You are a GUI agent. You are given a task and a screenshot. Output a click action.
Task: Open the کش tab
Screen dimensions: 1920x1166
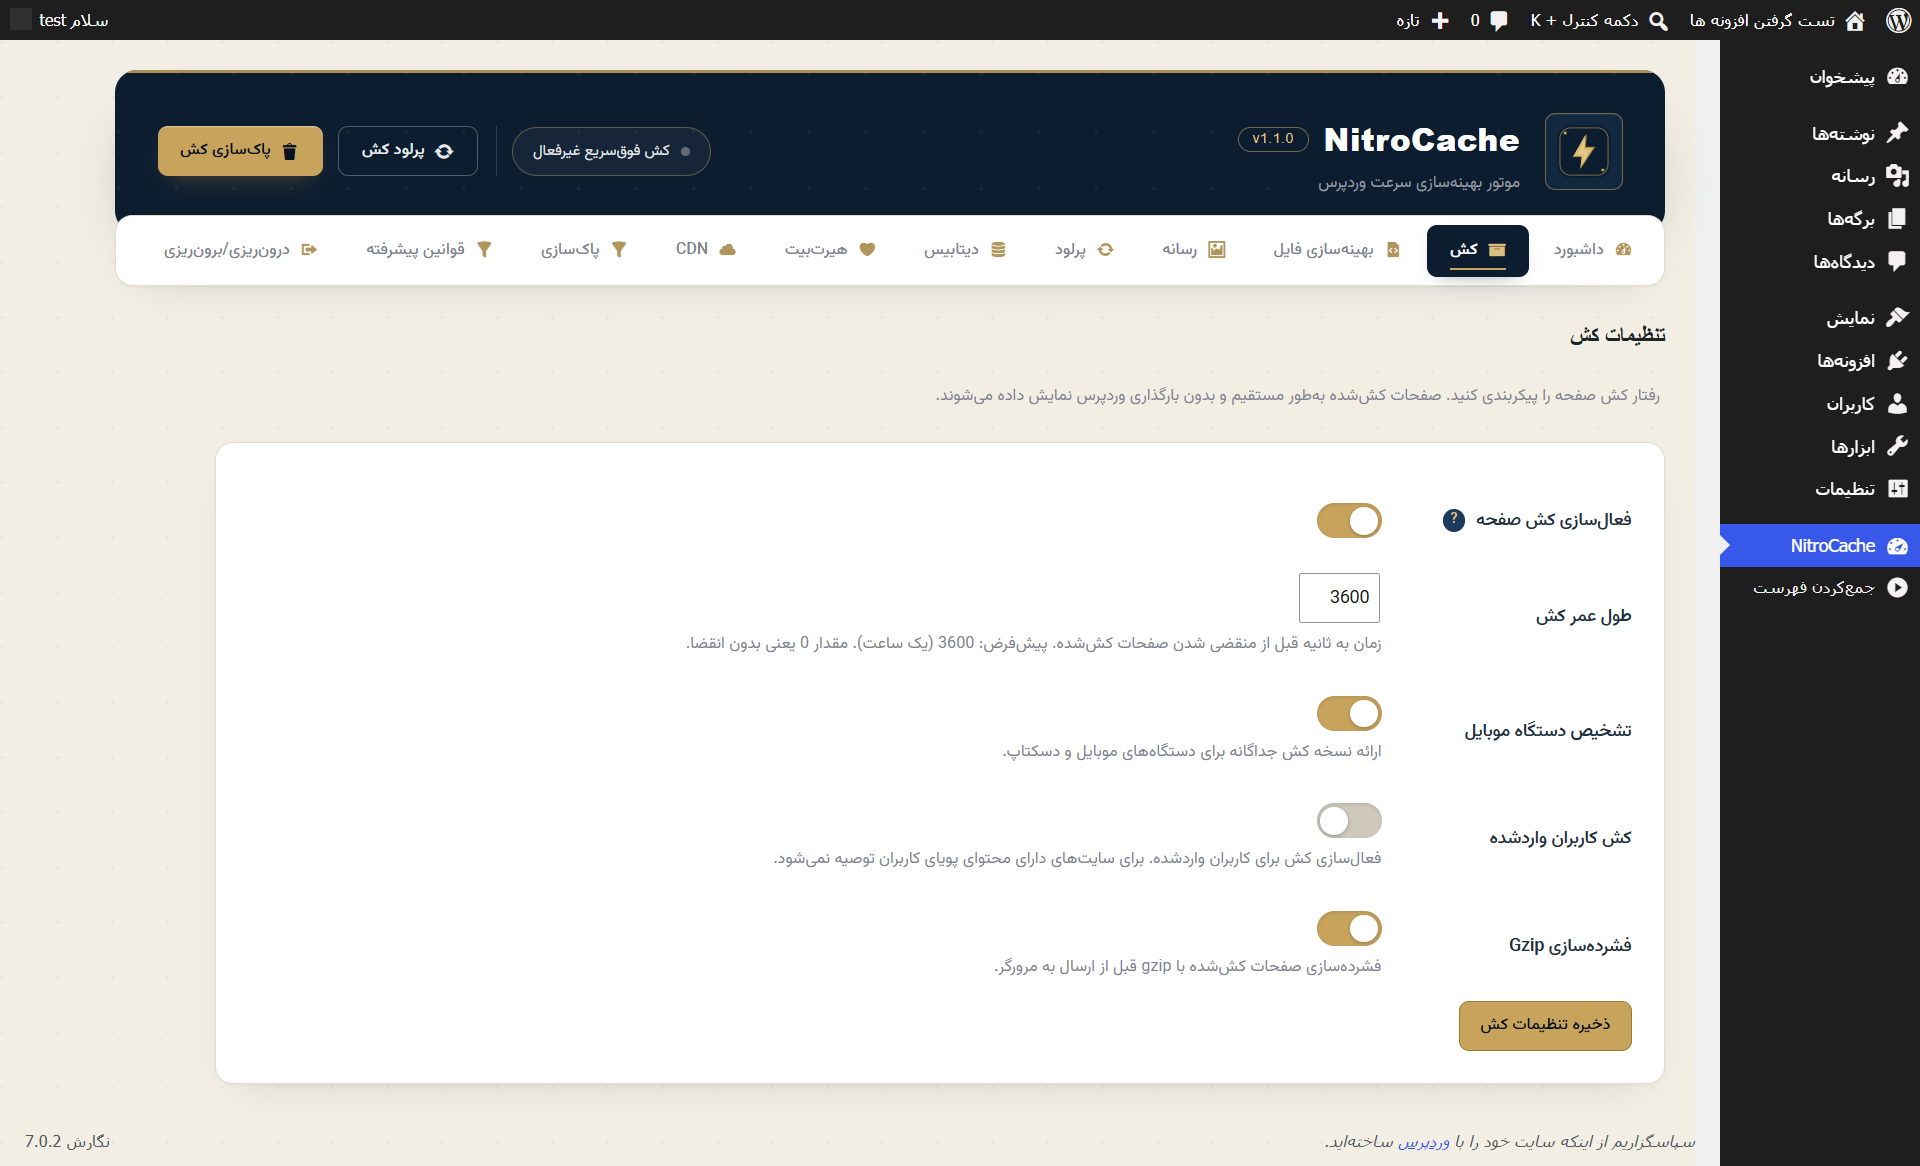(x=1477, y=250)
